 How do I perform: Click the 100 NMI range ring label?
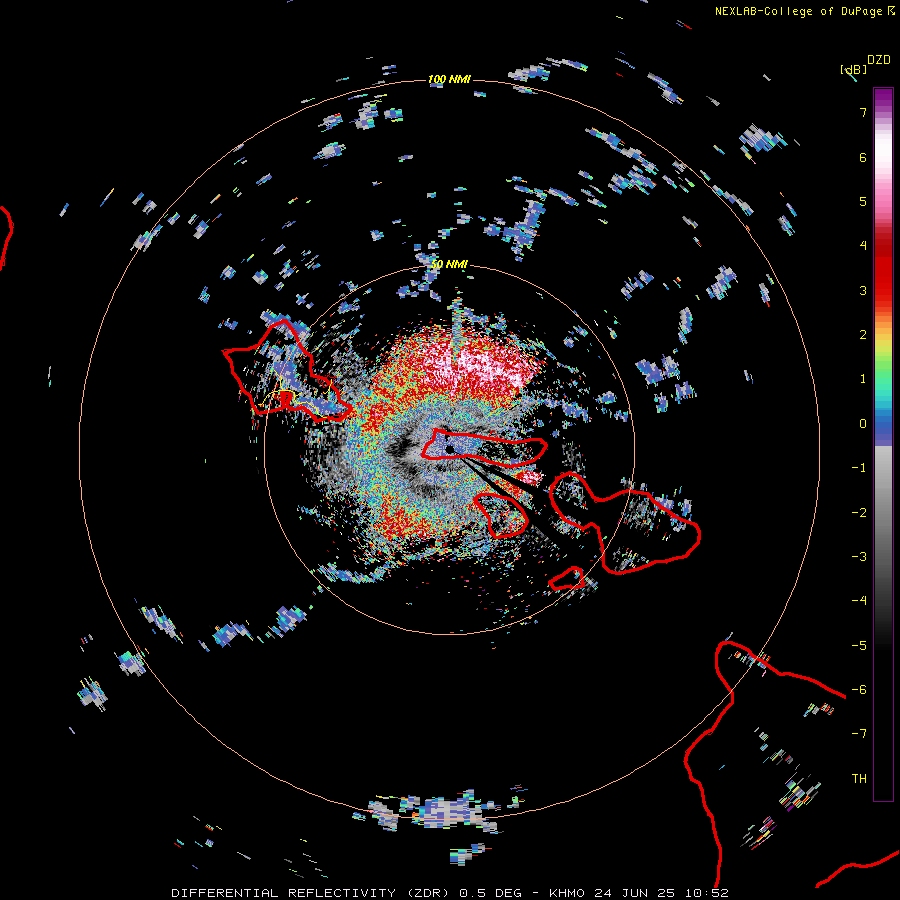coord(449,79)
